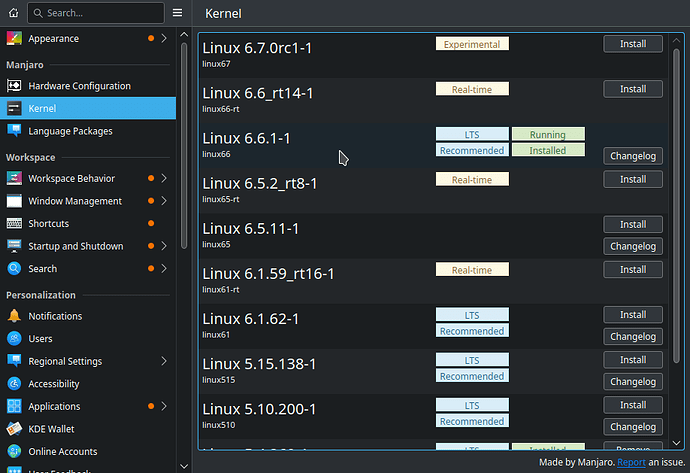Select Hardware Configuration menu item
The width and height of the screenshot is (690, 473).
click(88, 86)
